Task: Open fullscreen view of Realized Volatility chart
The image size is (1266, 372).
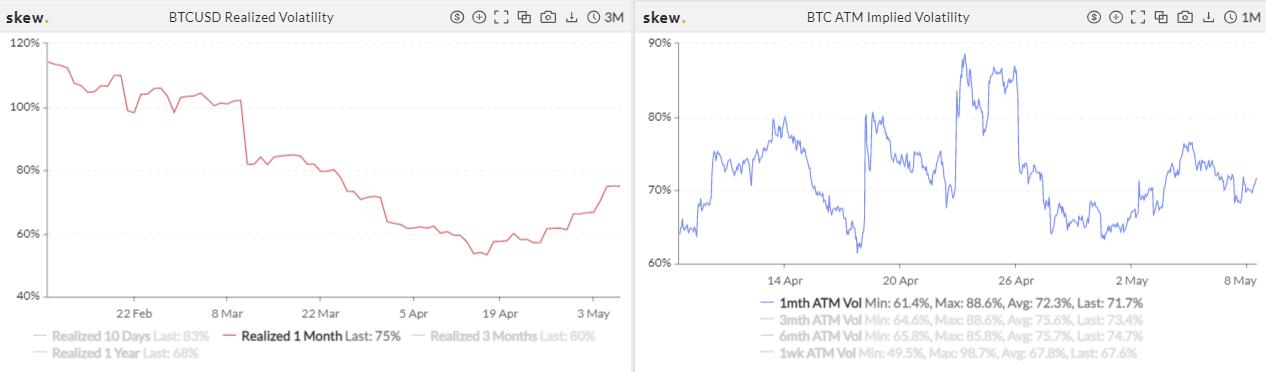Action: click(501, 17)
